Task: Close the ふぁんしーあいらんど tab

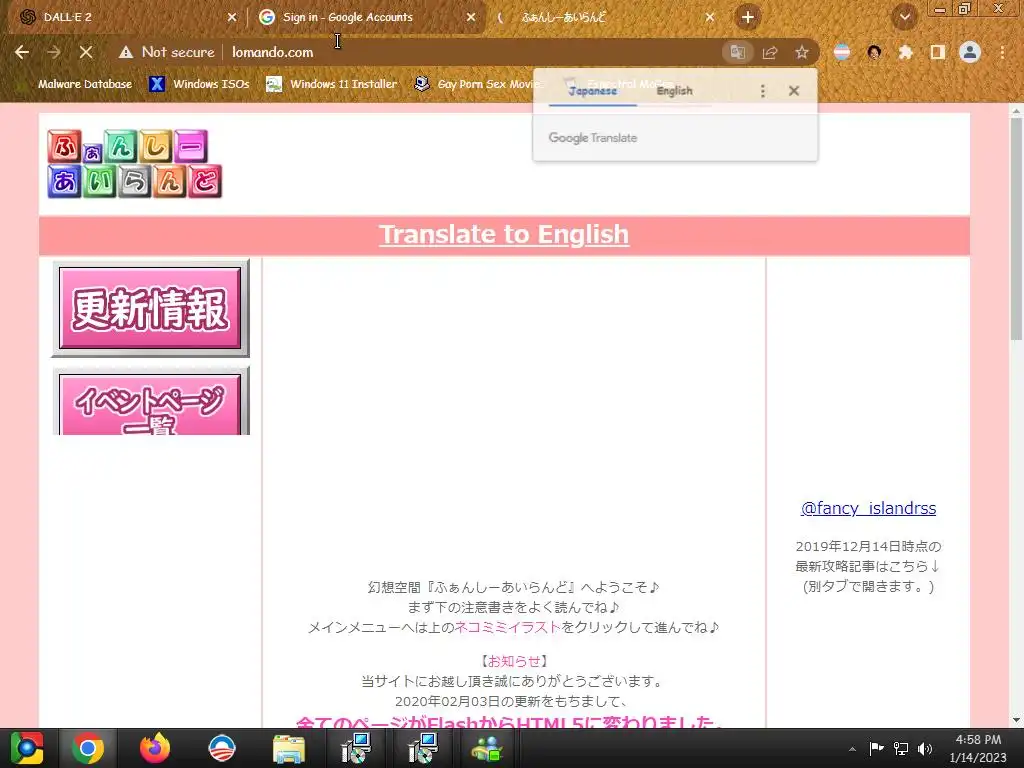Action: click(x=710, y=17)
